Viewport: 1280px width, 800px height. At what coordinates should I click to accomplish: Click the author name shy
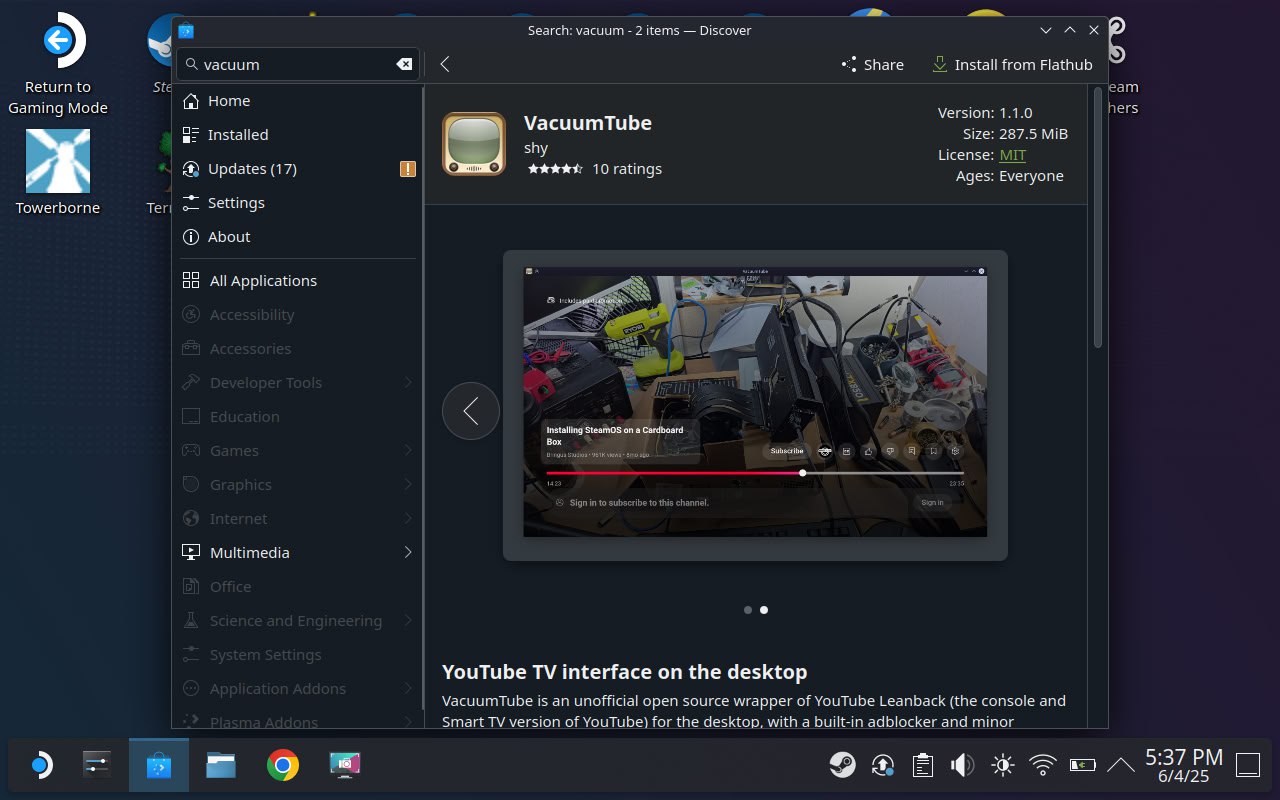pyautogui.click(x=536, y=147)
